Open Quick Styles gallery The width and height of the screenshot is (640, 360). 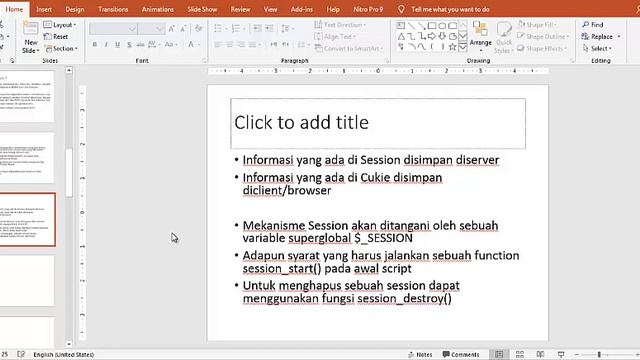pos(504,38)
